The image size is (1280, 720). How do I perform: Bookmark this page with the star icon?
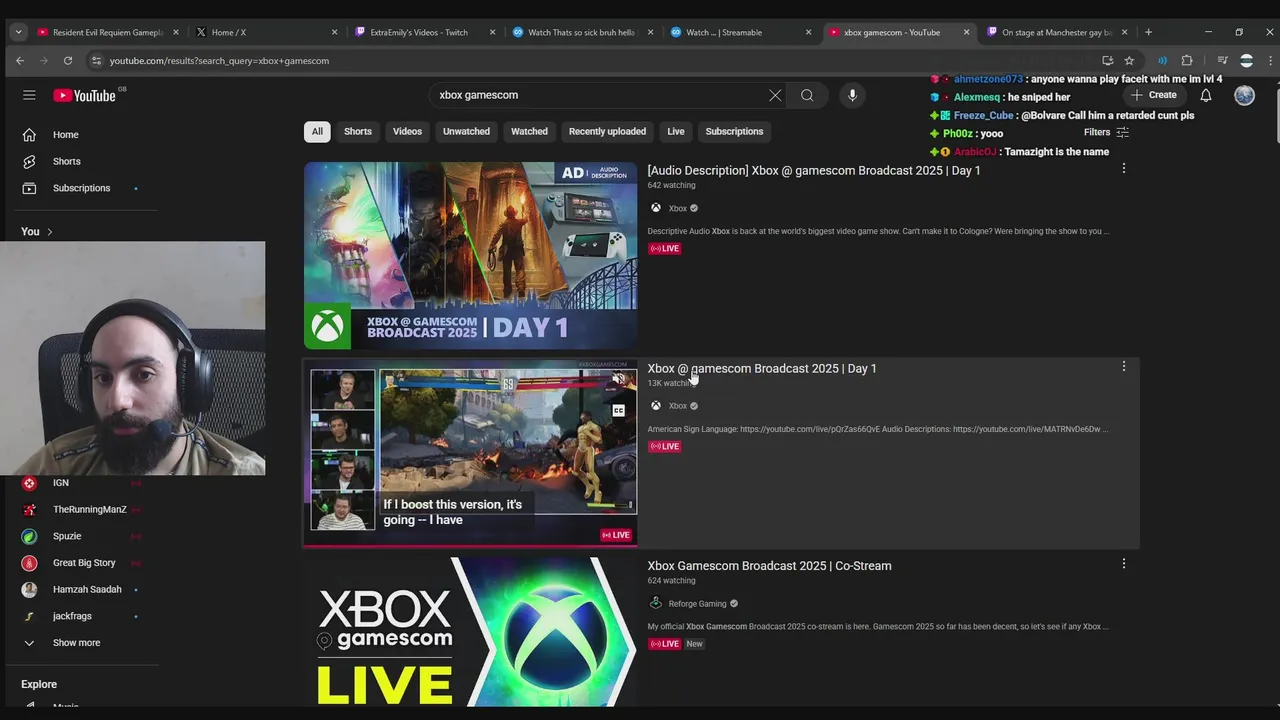click(1129, 60)
